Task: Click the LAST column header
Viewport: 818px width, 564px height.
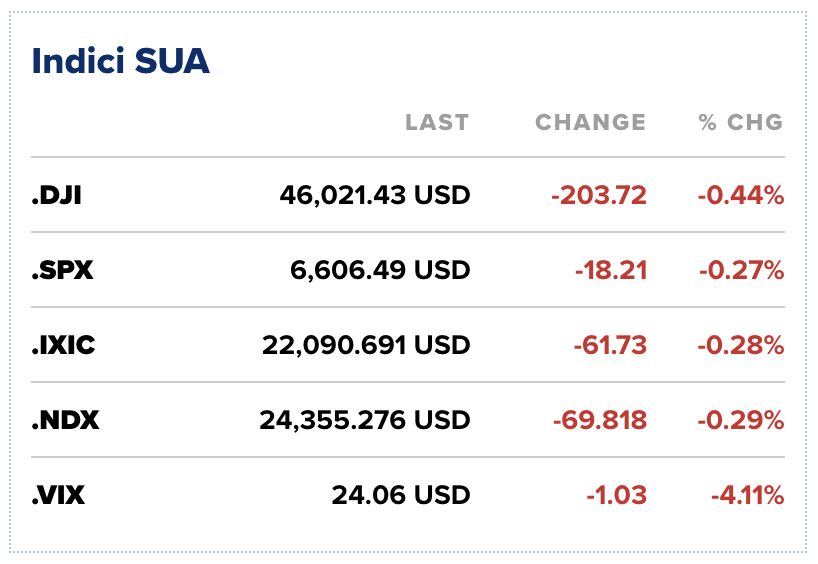Action: click(x=437, y=123)
